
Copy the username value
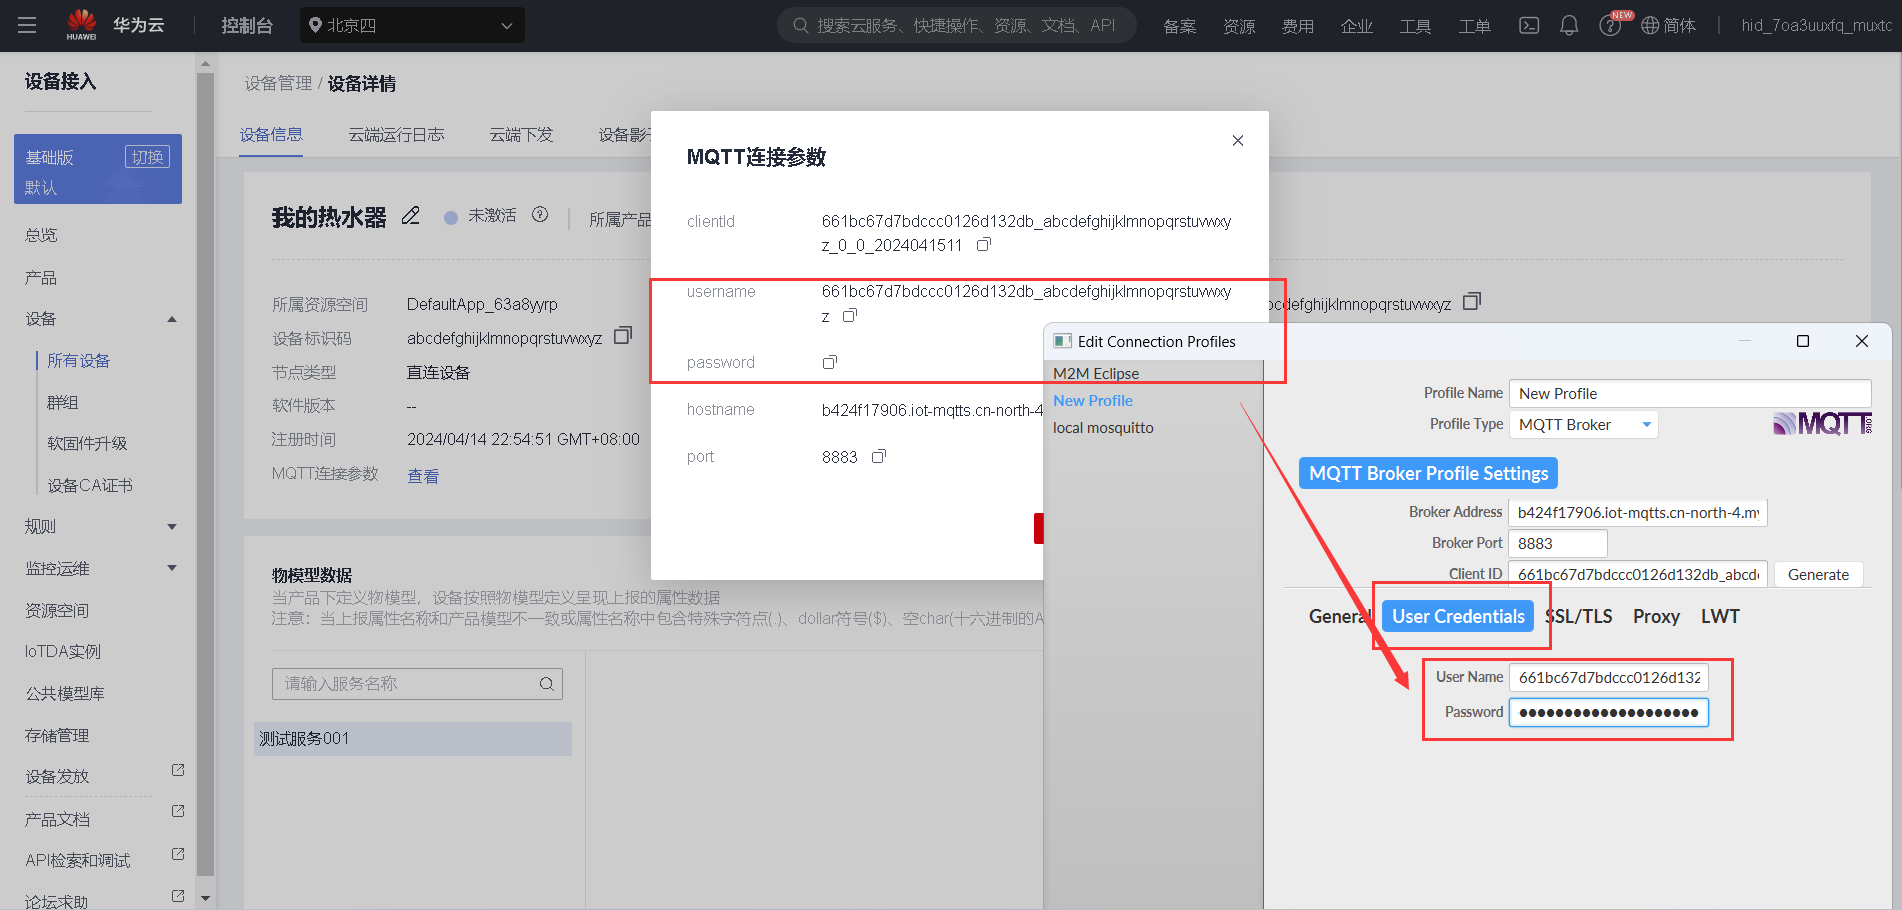[x=850, y=315]
